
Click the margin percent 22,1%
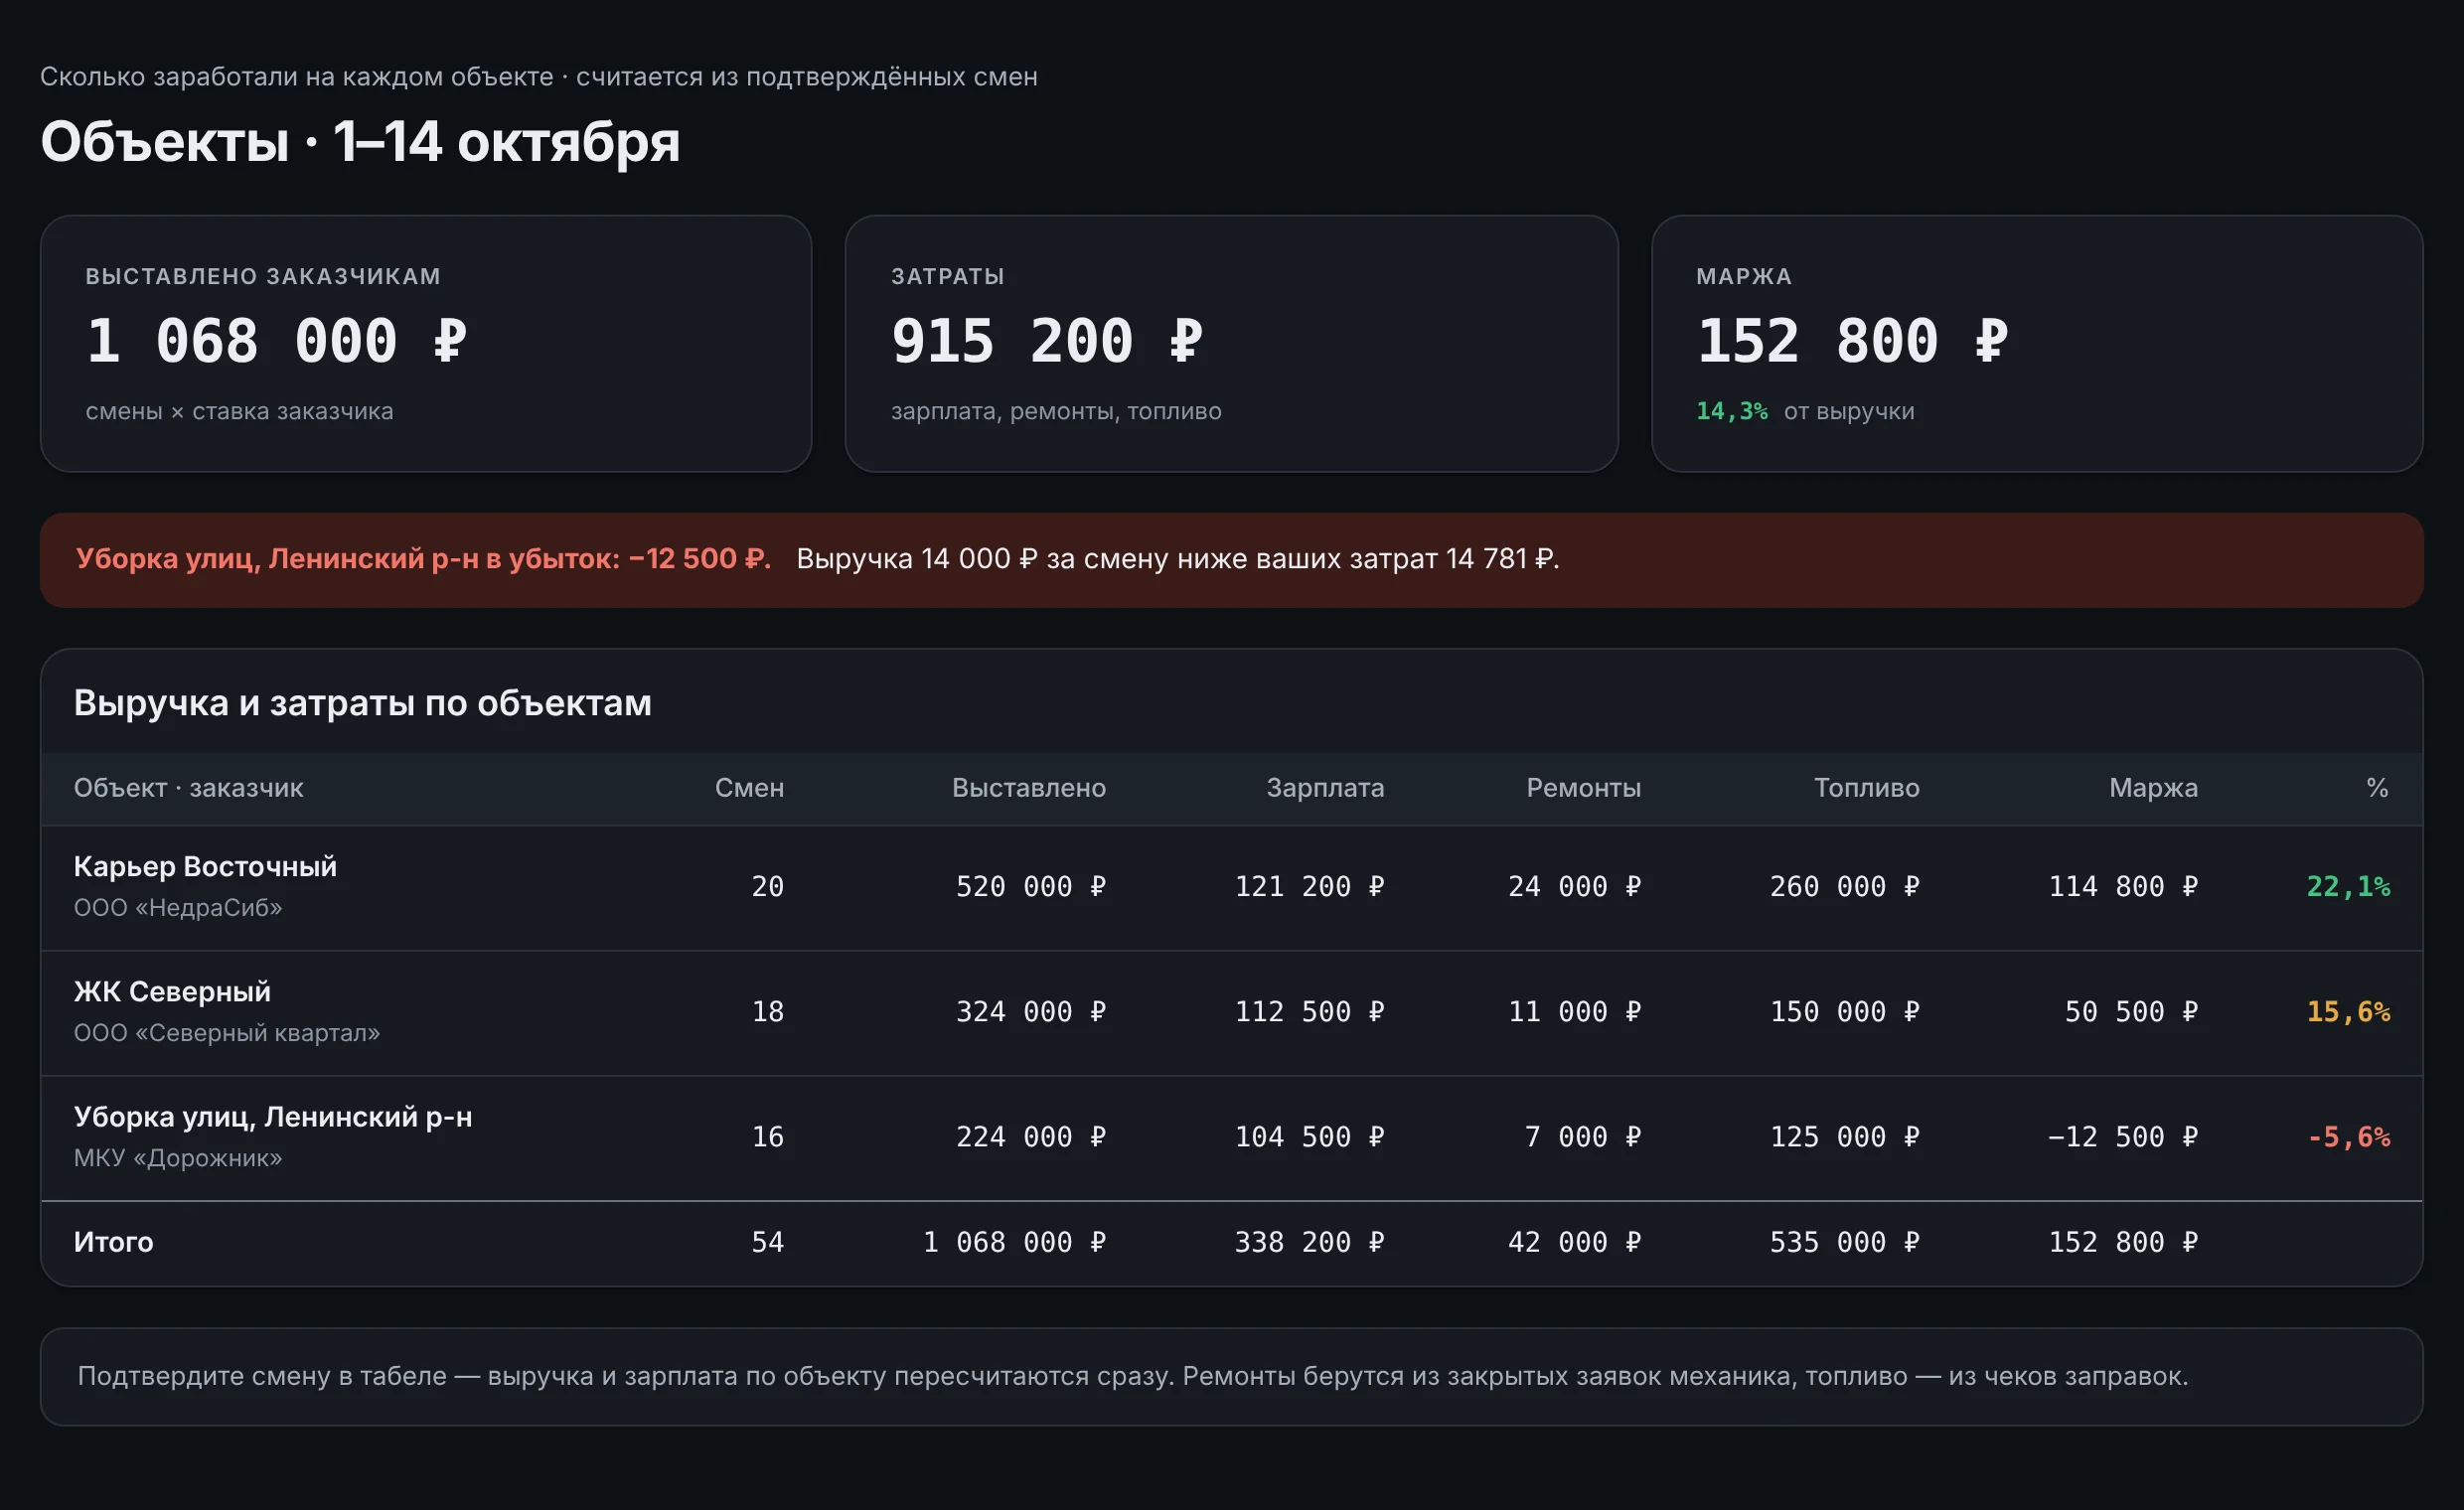(2348, 887)
